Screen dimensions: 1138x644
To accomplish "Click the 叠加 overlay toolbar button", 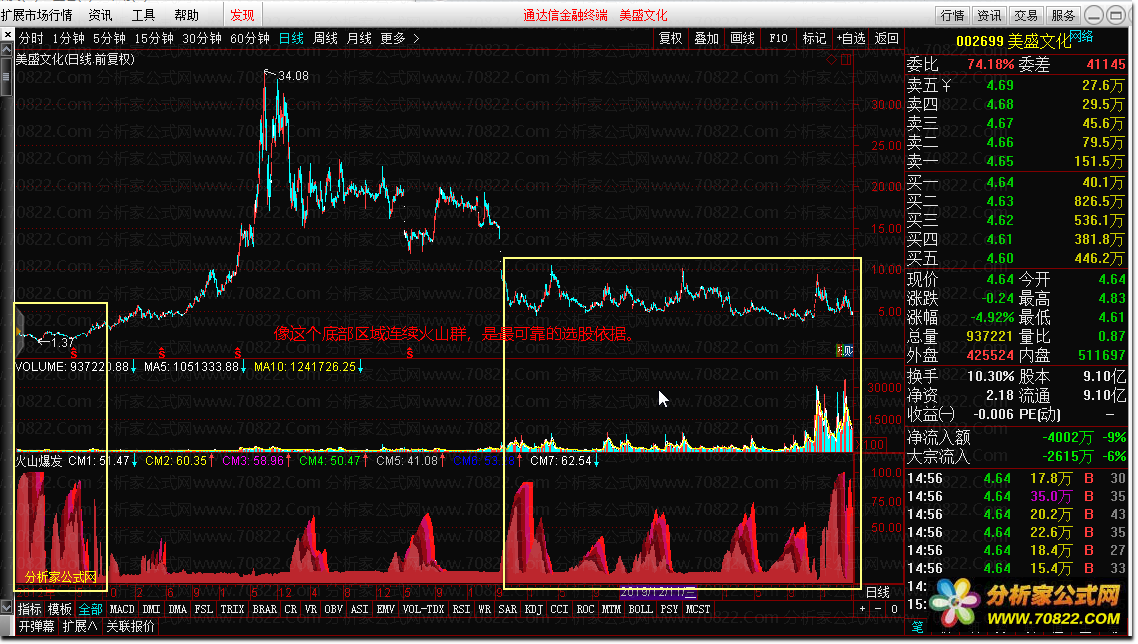I will click(706, 38).
